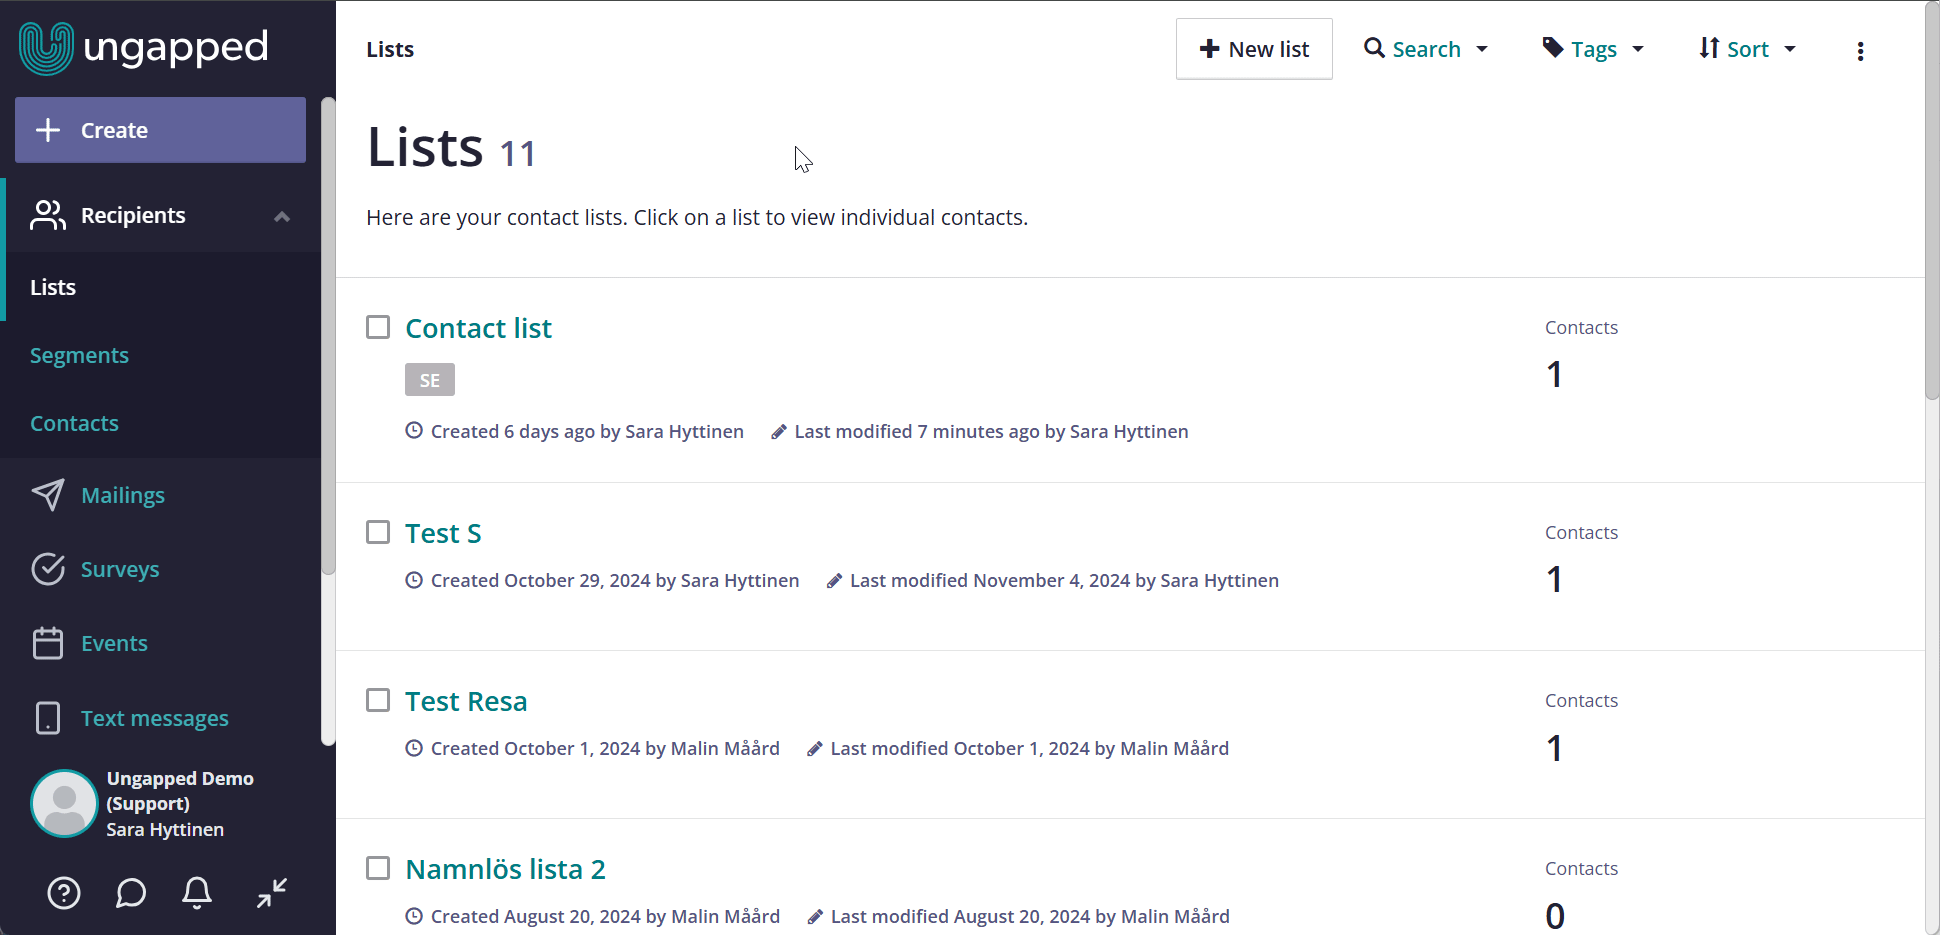Click the pencil icon on Test Resa row
Viewport: 1940px width, 935px height.
[x=815, y=749]
